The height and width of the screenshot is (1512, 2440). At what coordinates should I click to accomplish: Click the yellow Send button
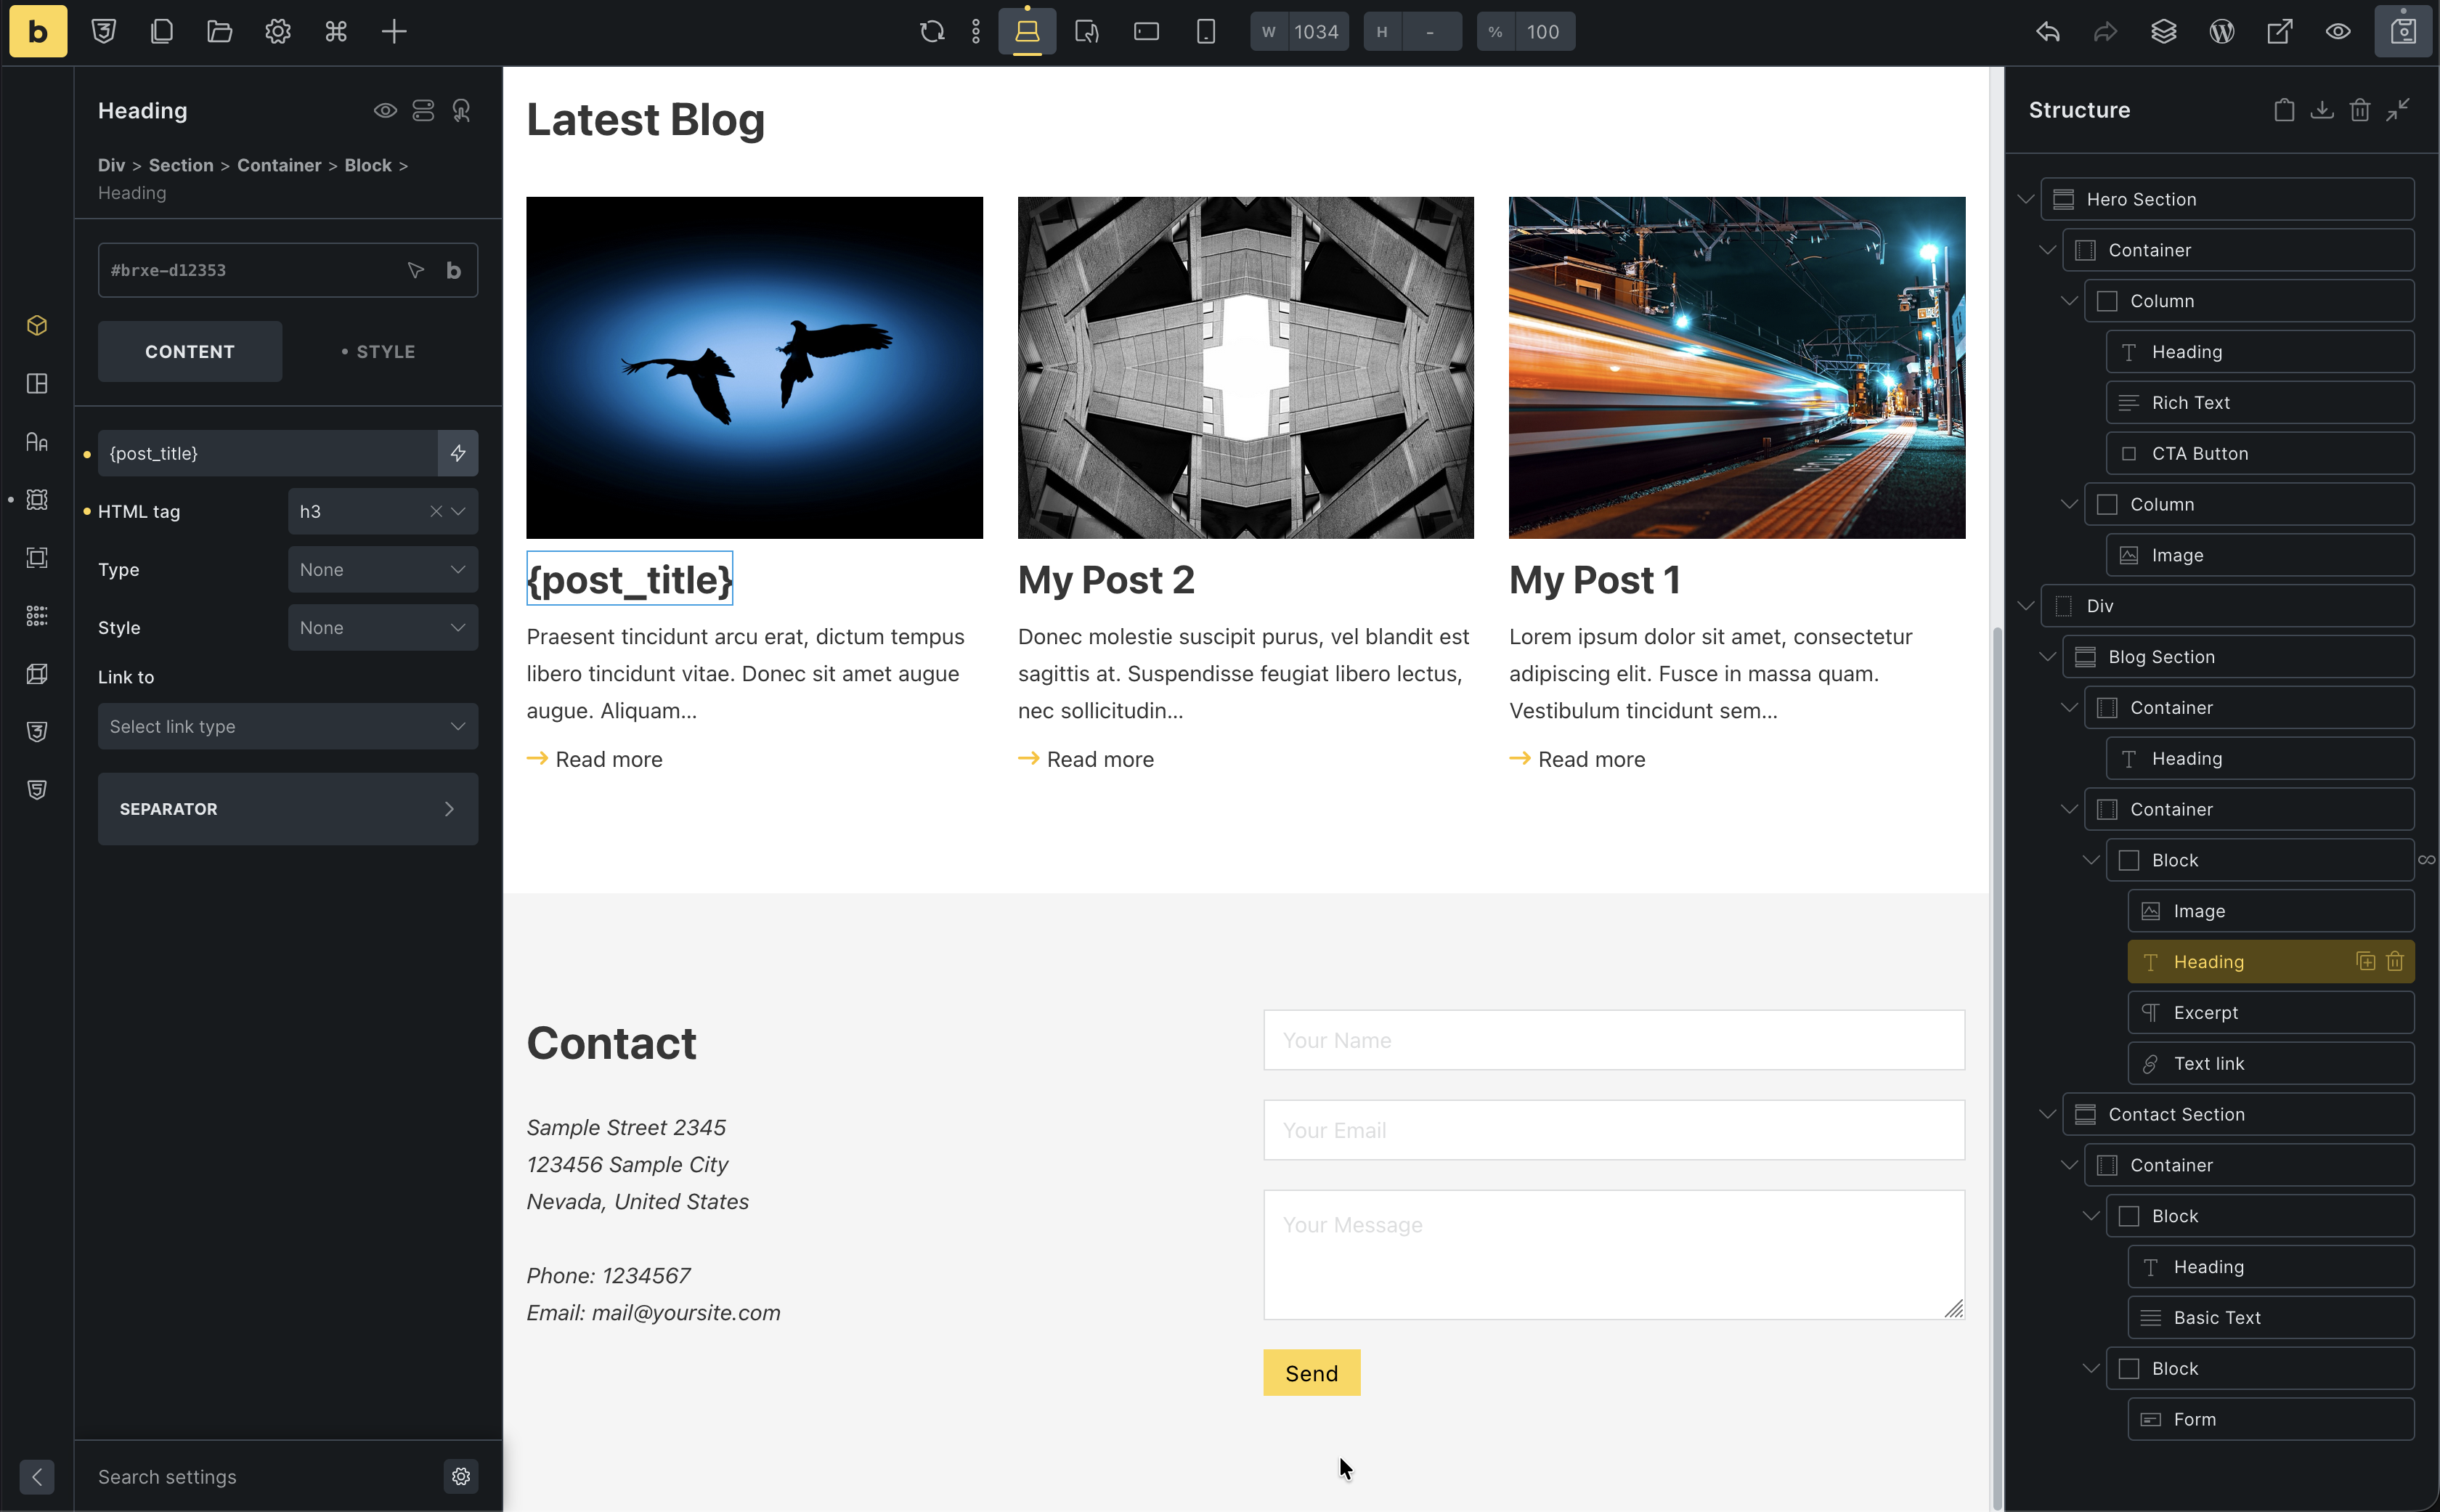(1311, 1373)
